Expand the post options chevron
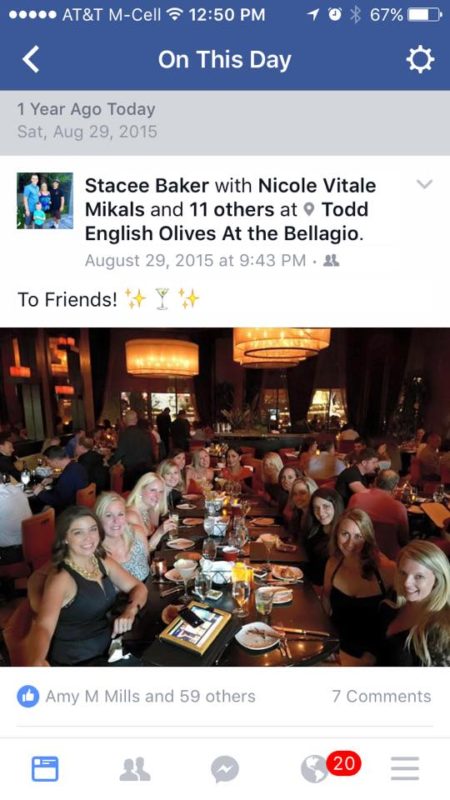The height and width of the screenshot is (800, 450). [424, 184]
